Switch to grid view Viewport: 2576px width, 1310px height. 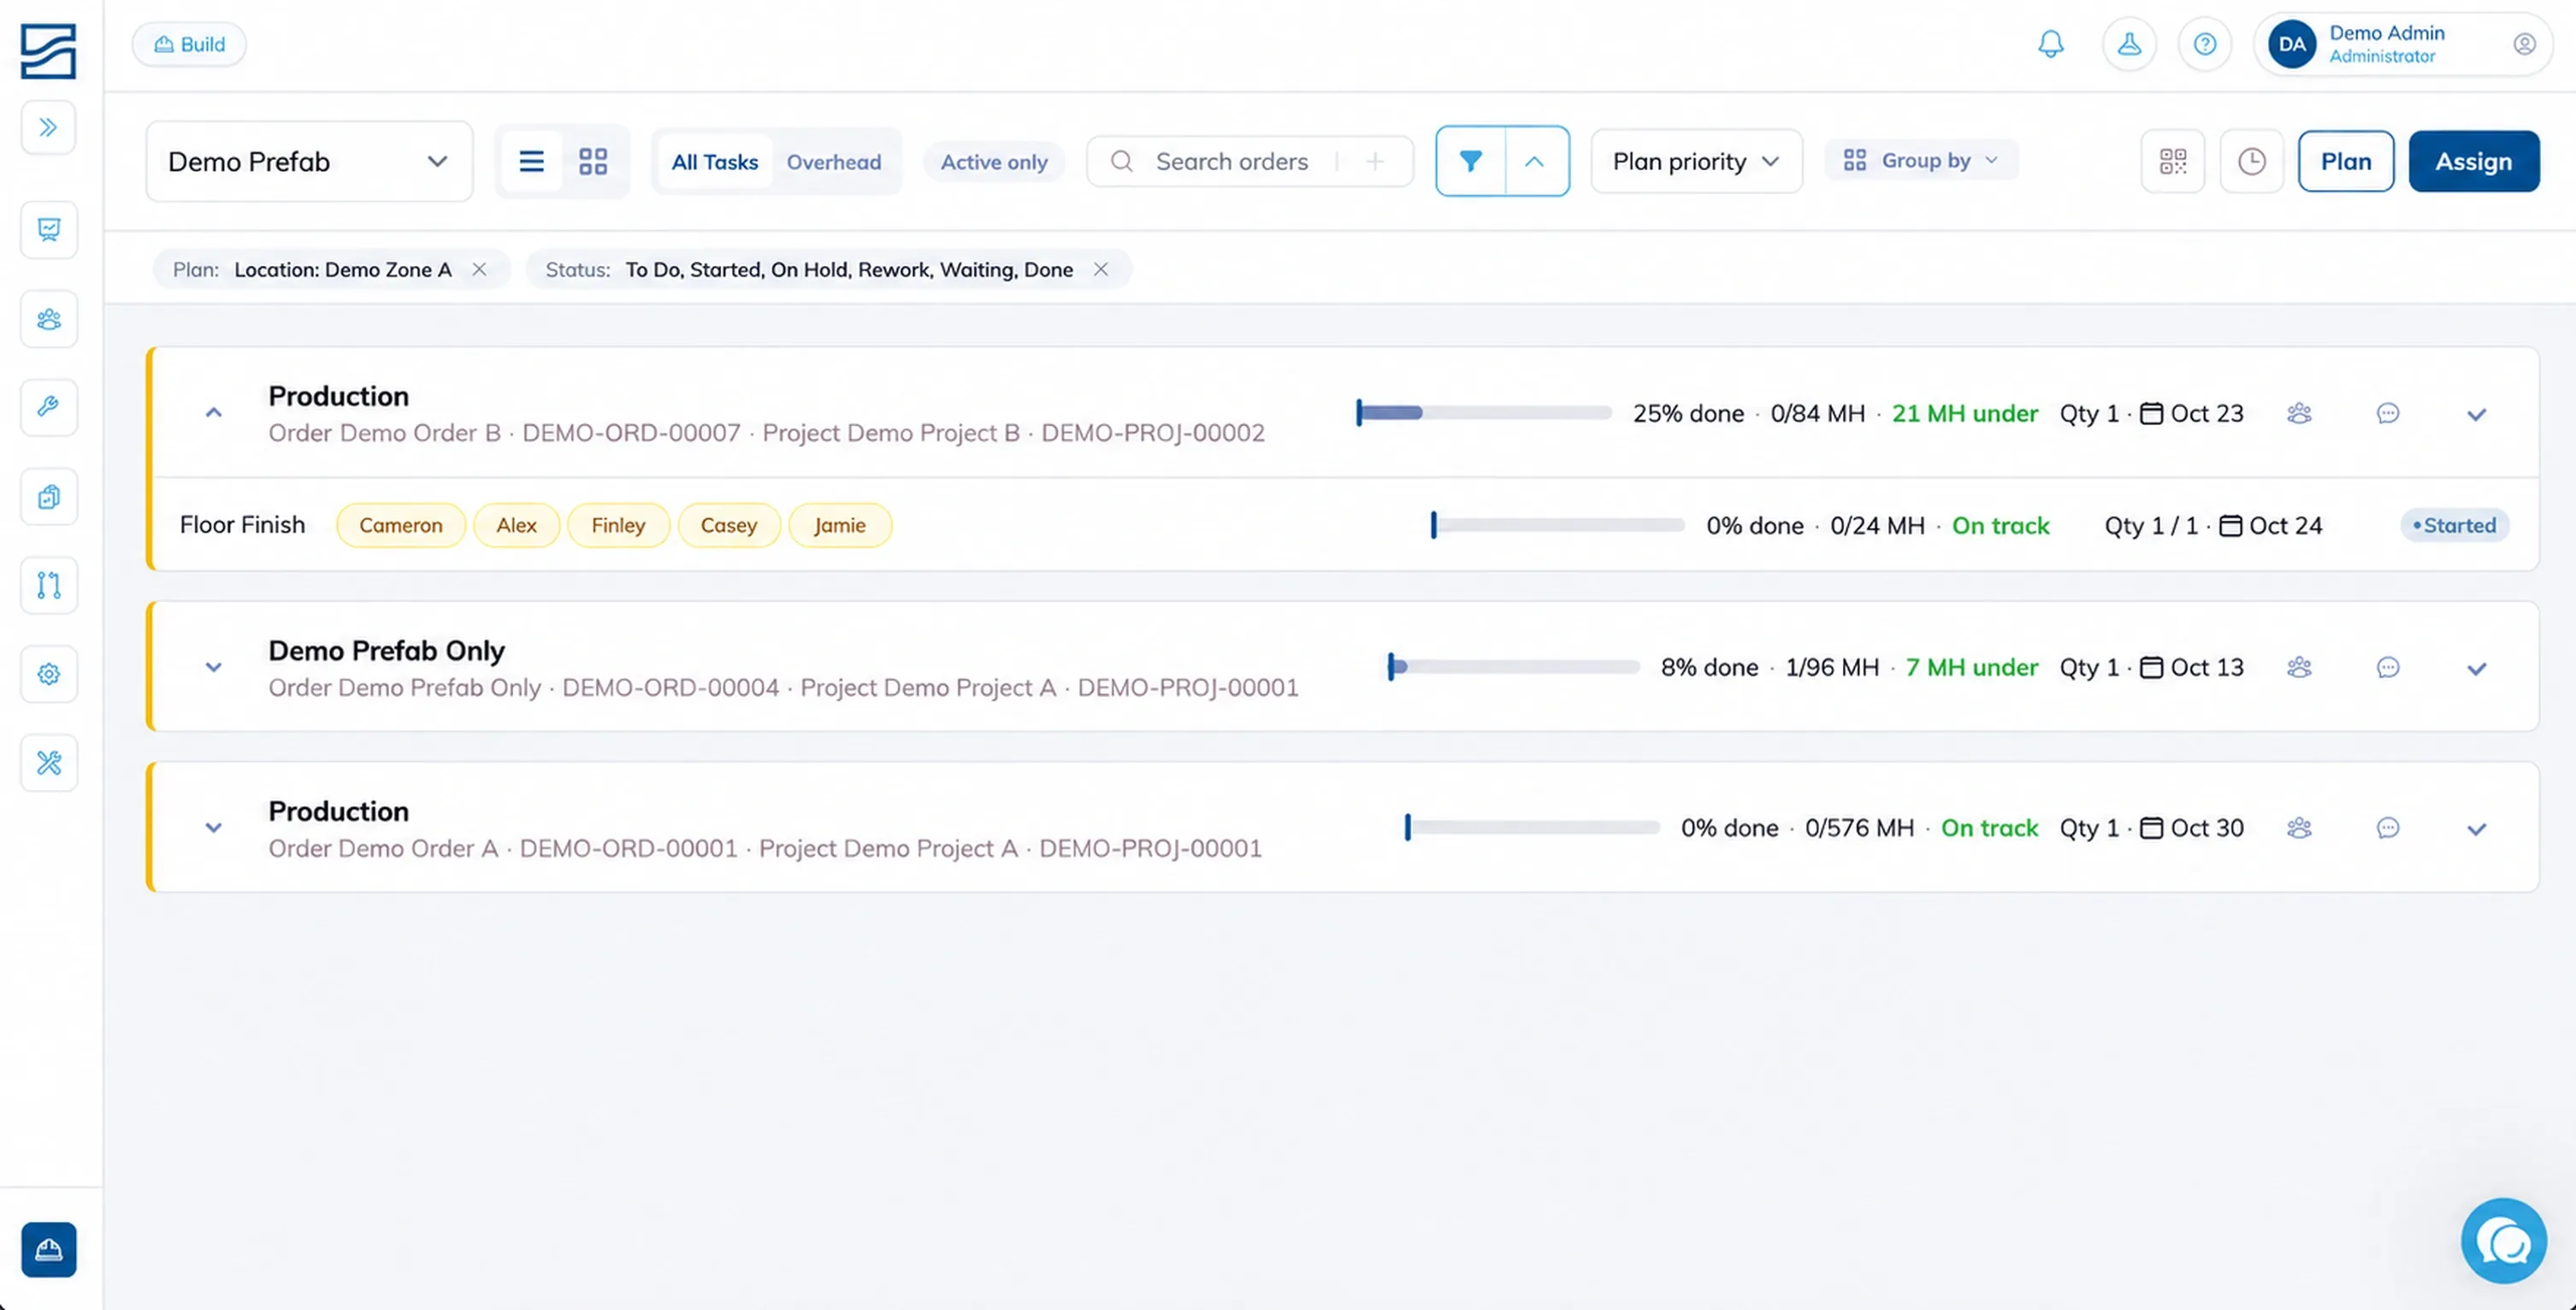593,161
